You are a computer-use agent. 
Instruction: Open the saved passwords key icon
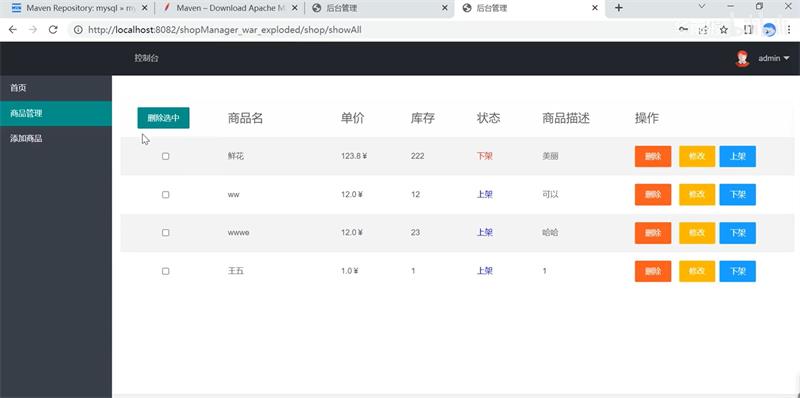(x=683, y=30)
